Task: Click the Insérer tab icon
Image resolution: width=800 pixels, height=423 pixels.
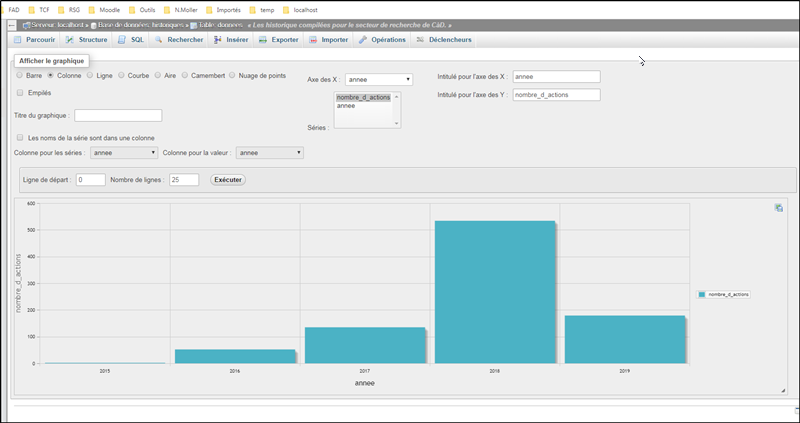Action: pos(218,40)
